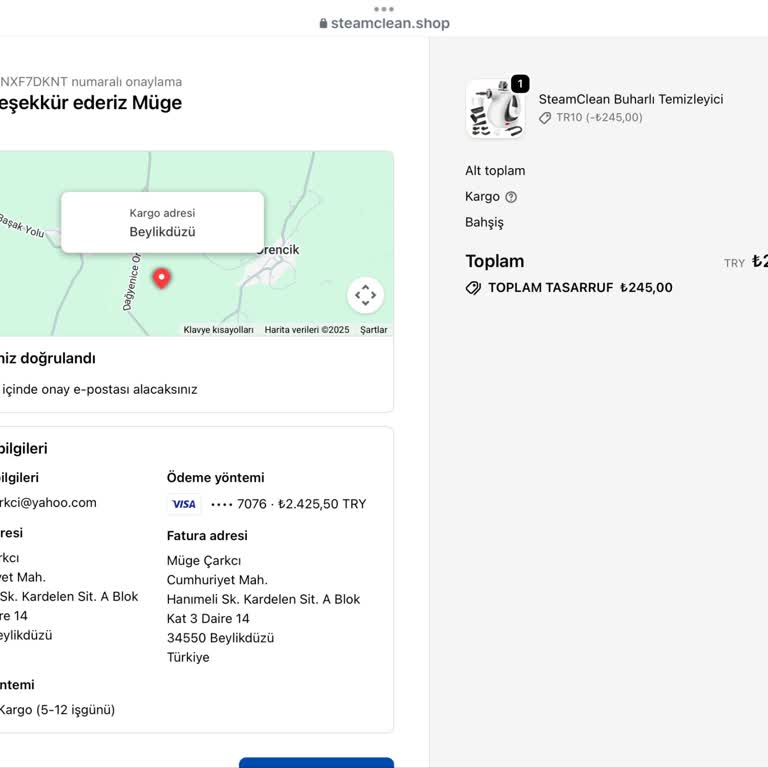Click the TOPLAM TASARRUF tag icon
Viewport: 768px width, 768px height.
click(x=473, y=288)
